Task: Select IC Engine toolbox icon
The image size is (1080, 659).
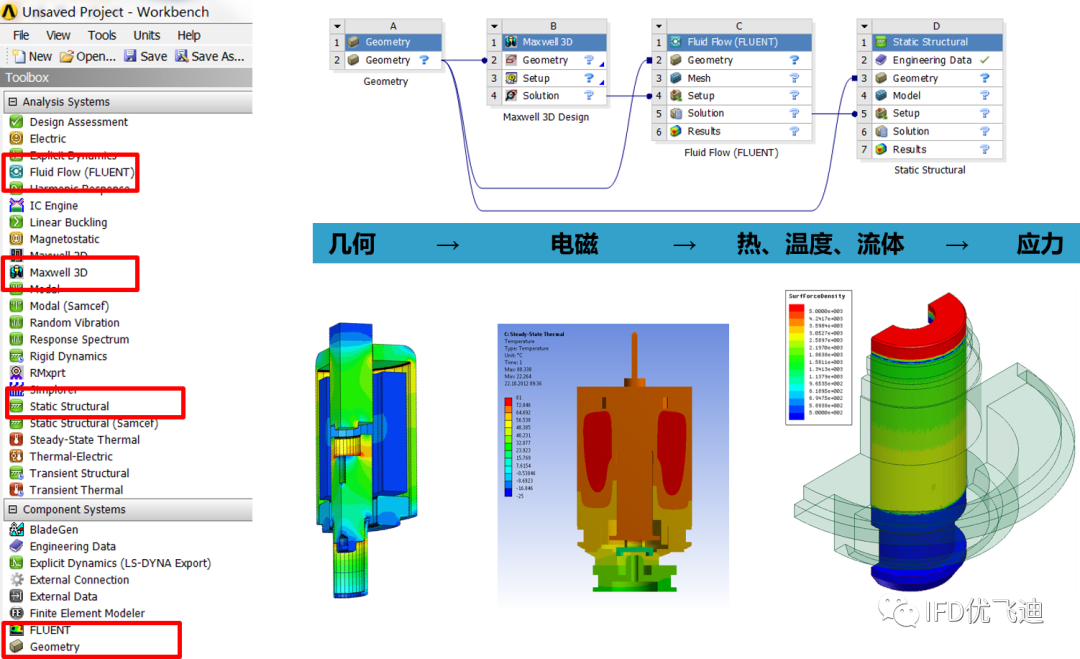Action: click(x=17, y=205)
